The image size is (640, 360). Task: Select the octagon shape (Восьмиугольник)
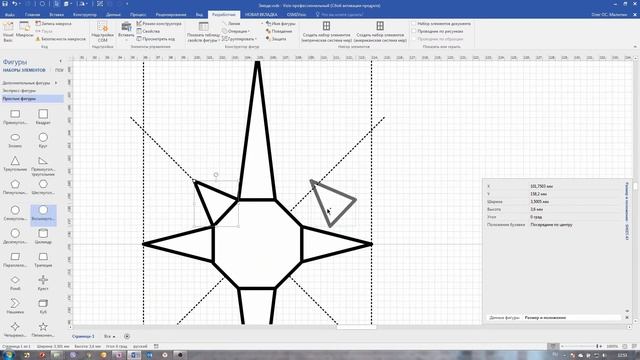click(43, 214)
